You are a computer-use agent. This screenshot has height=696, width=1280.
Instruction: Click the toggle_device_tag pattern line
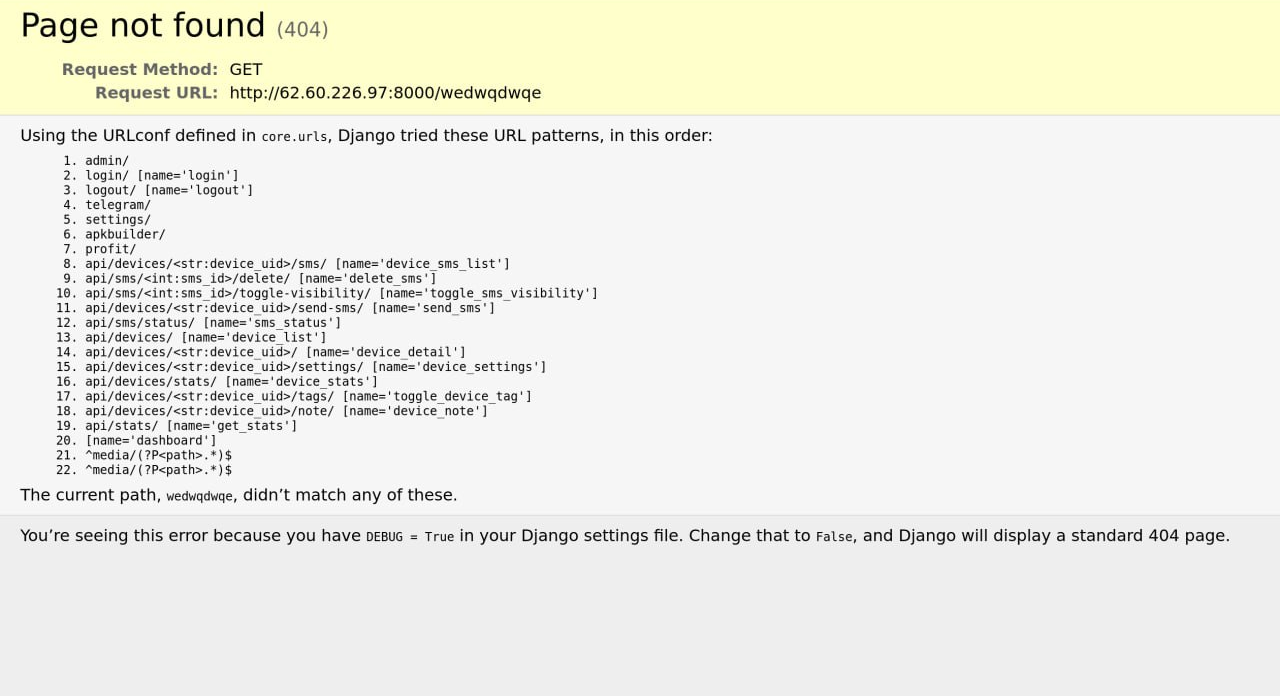coord(308,397)
